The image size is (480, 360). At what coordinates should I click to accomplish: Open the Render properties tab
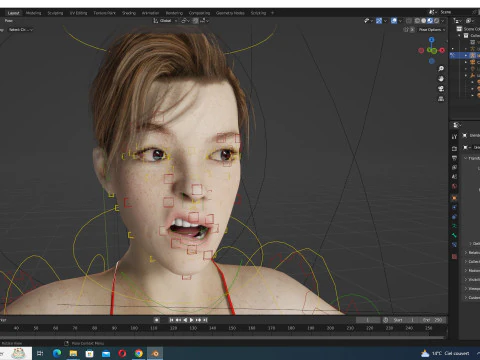454,148
